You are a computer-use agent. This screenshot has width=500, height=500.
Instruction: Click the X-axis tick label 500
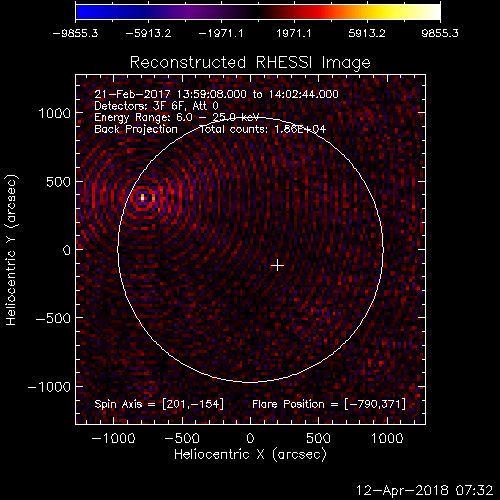[x=318, y=438]
